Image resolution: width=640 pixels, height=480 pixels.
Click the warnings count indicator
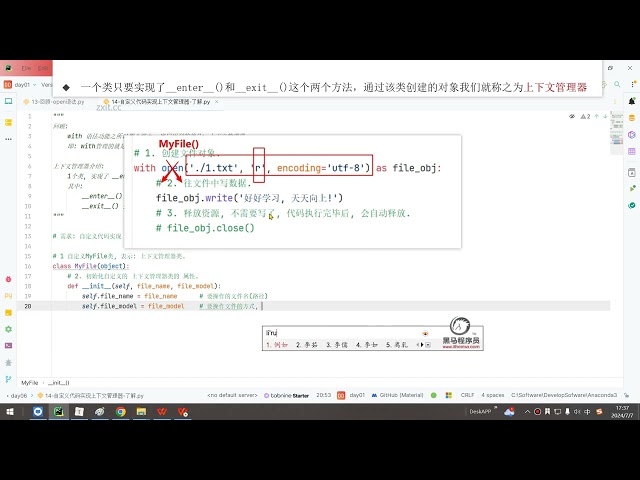[585, 117]
